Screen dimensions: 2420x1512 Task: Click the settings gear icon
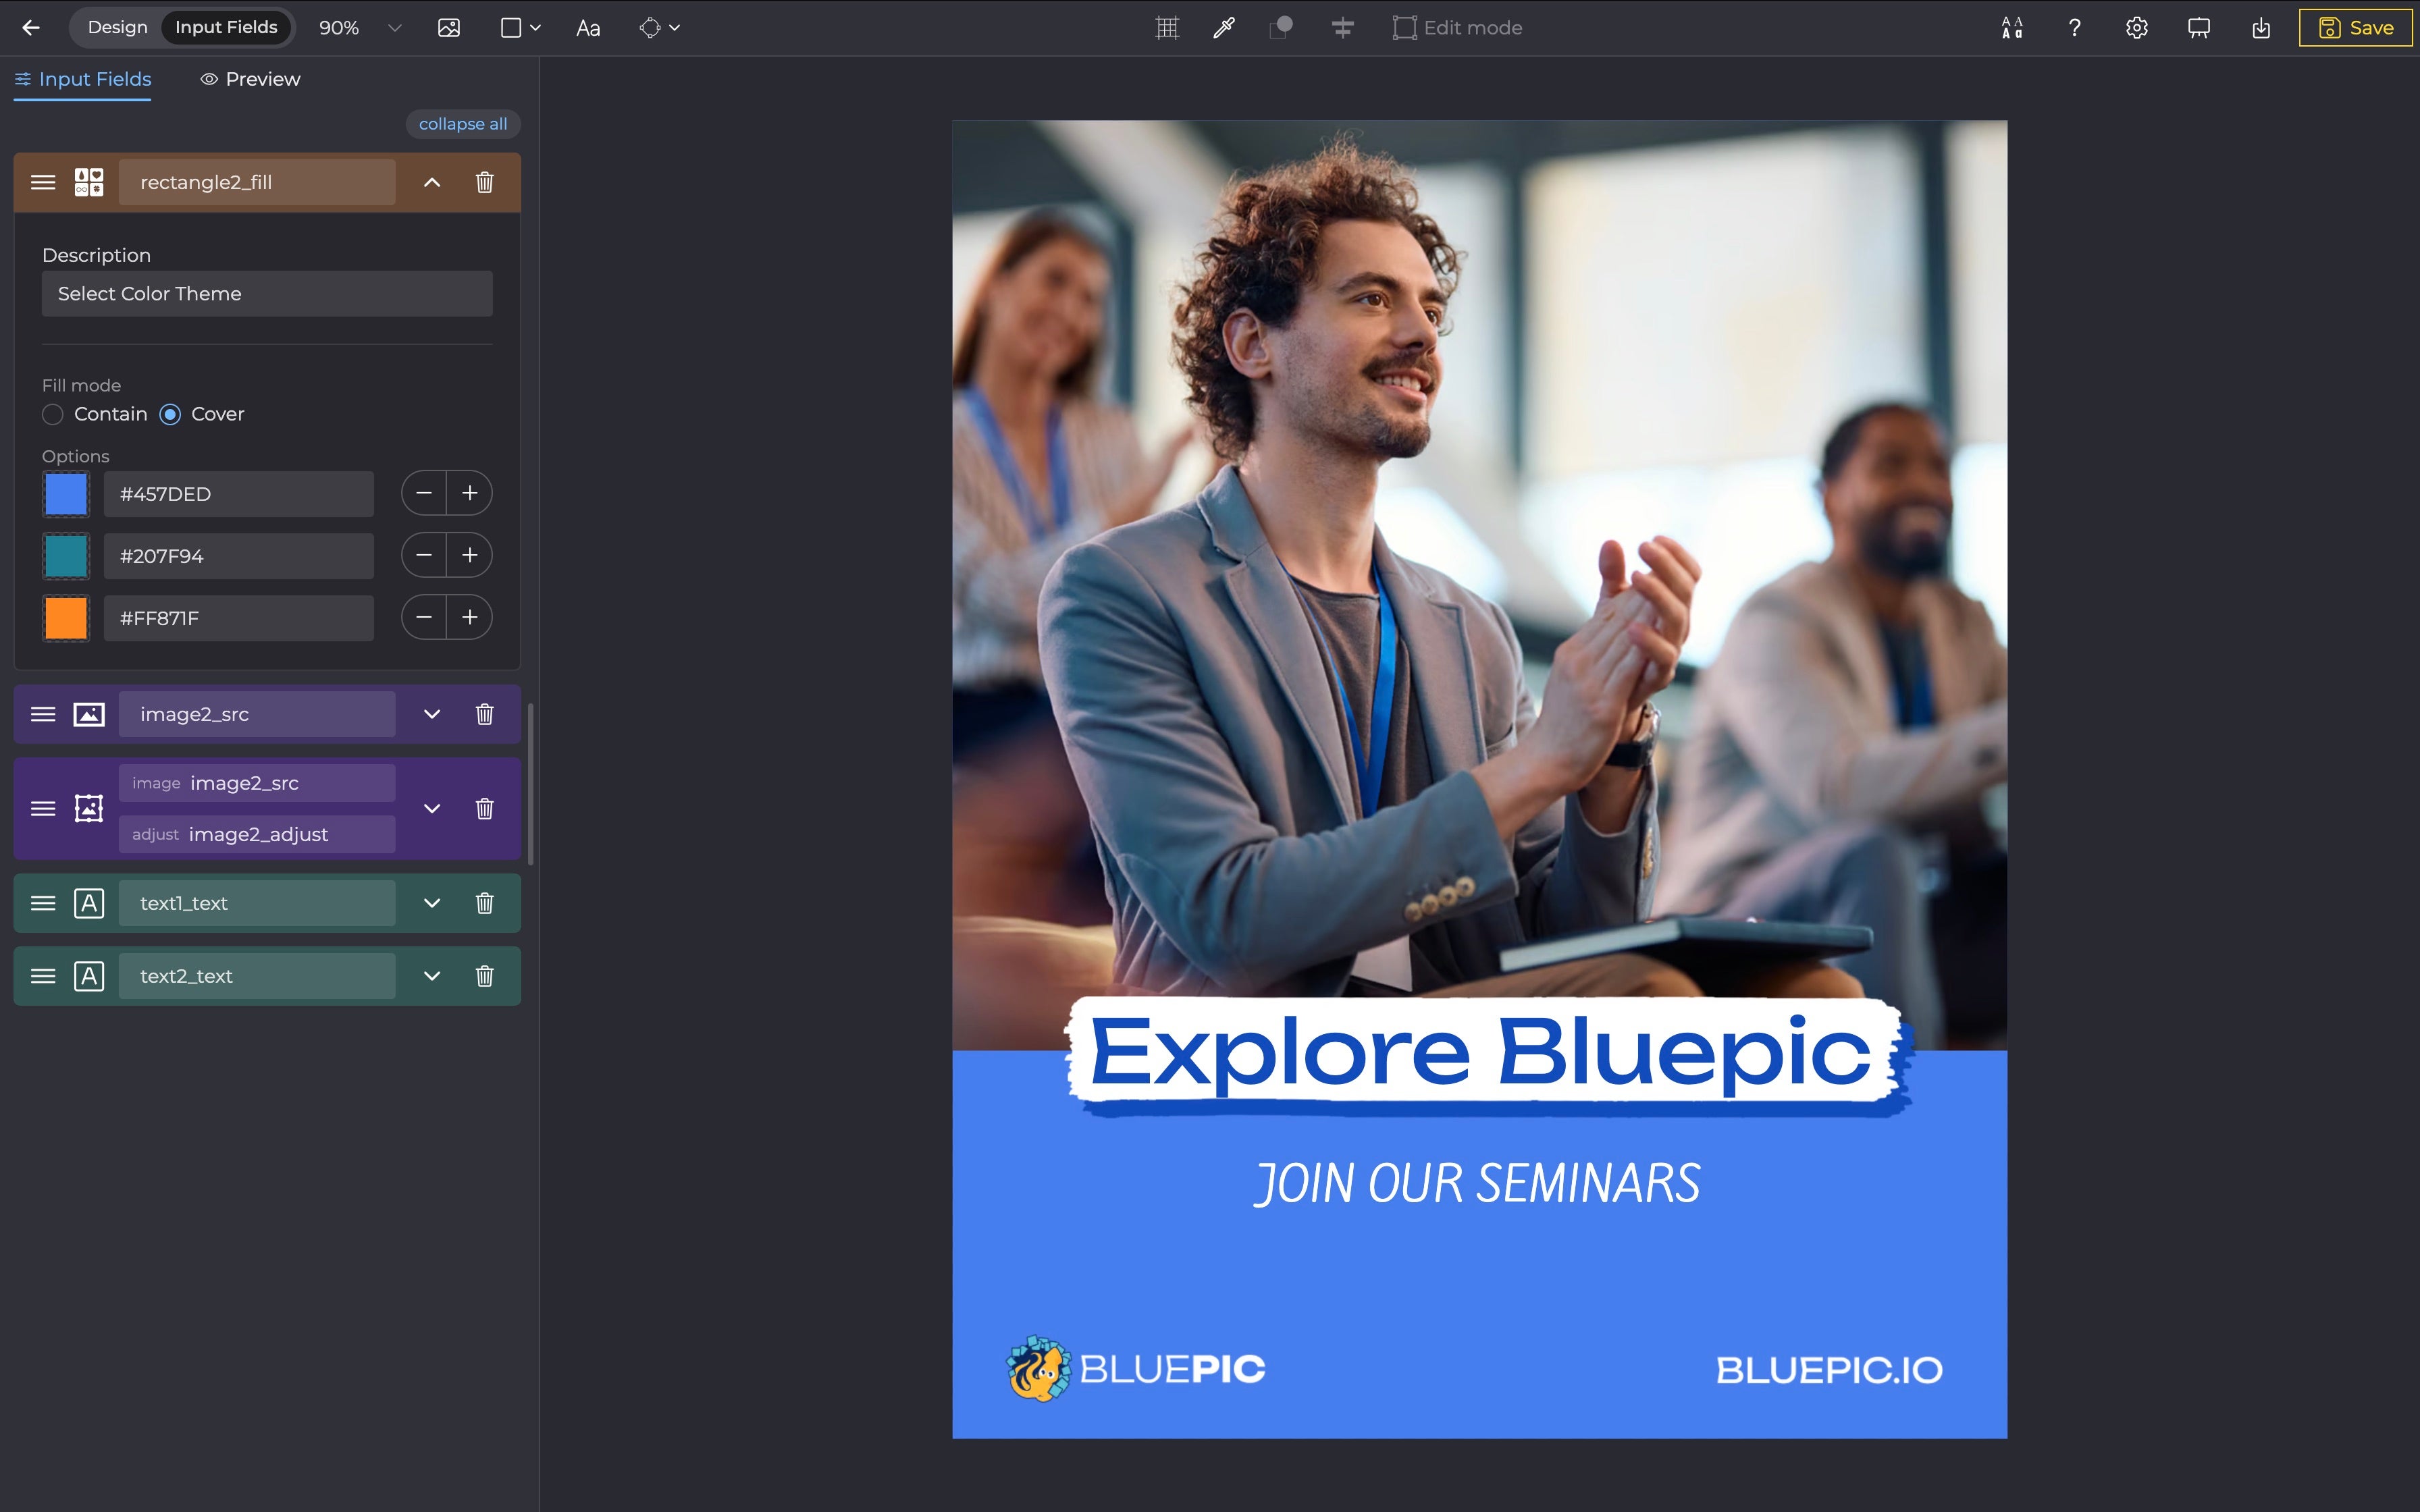point(2136,28)
